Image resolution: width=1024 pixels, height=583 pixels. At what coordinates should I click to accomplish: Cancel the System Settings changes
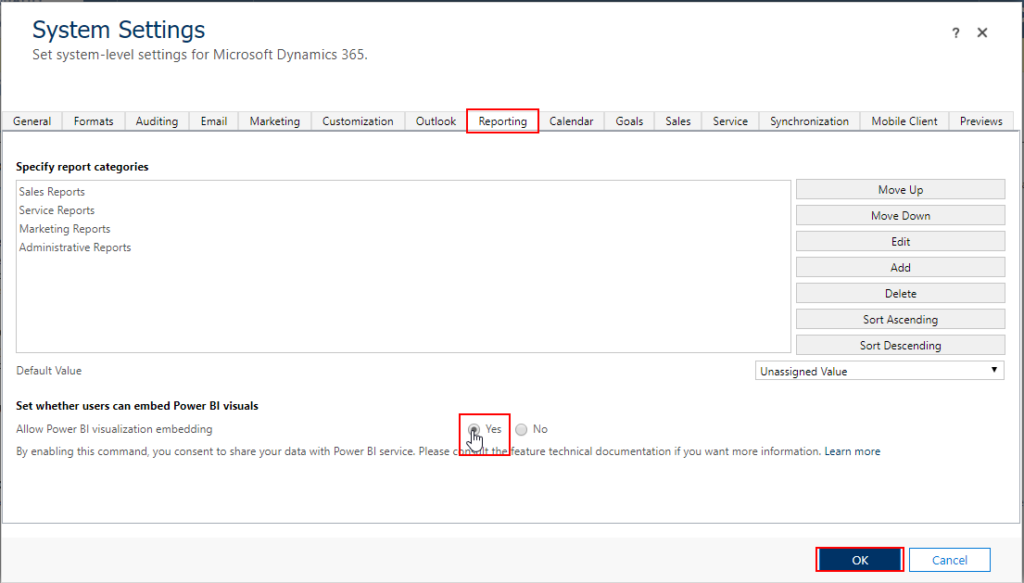pyautogui.click(x=950, y=560)
